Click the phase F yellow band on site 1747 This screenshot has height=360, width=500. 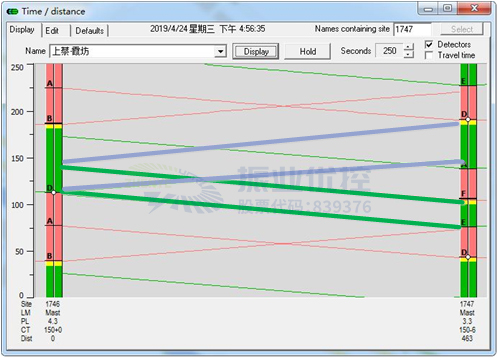click(x=468, y=202)
